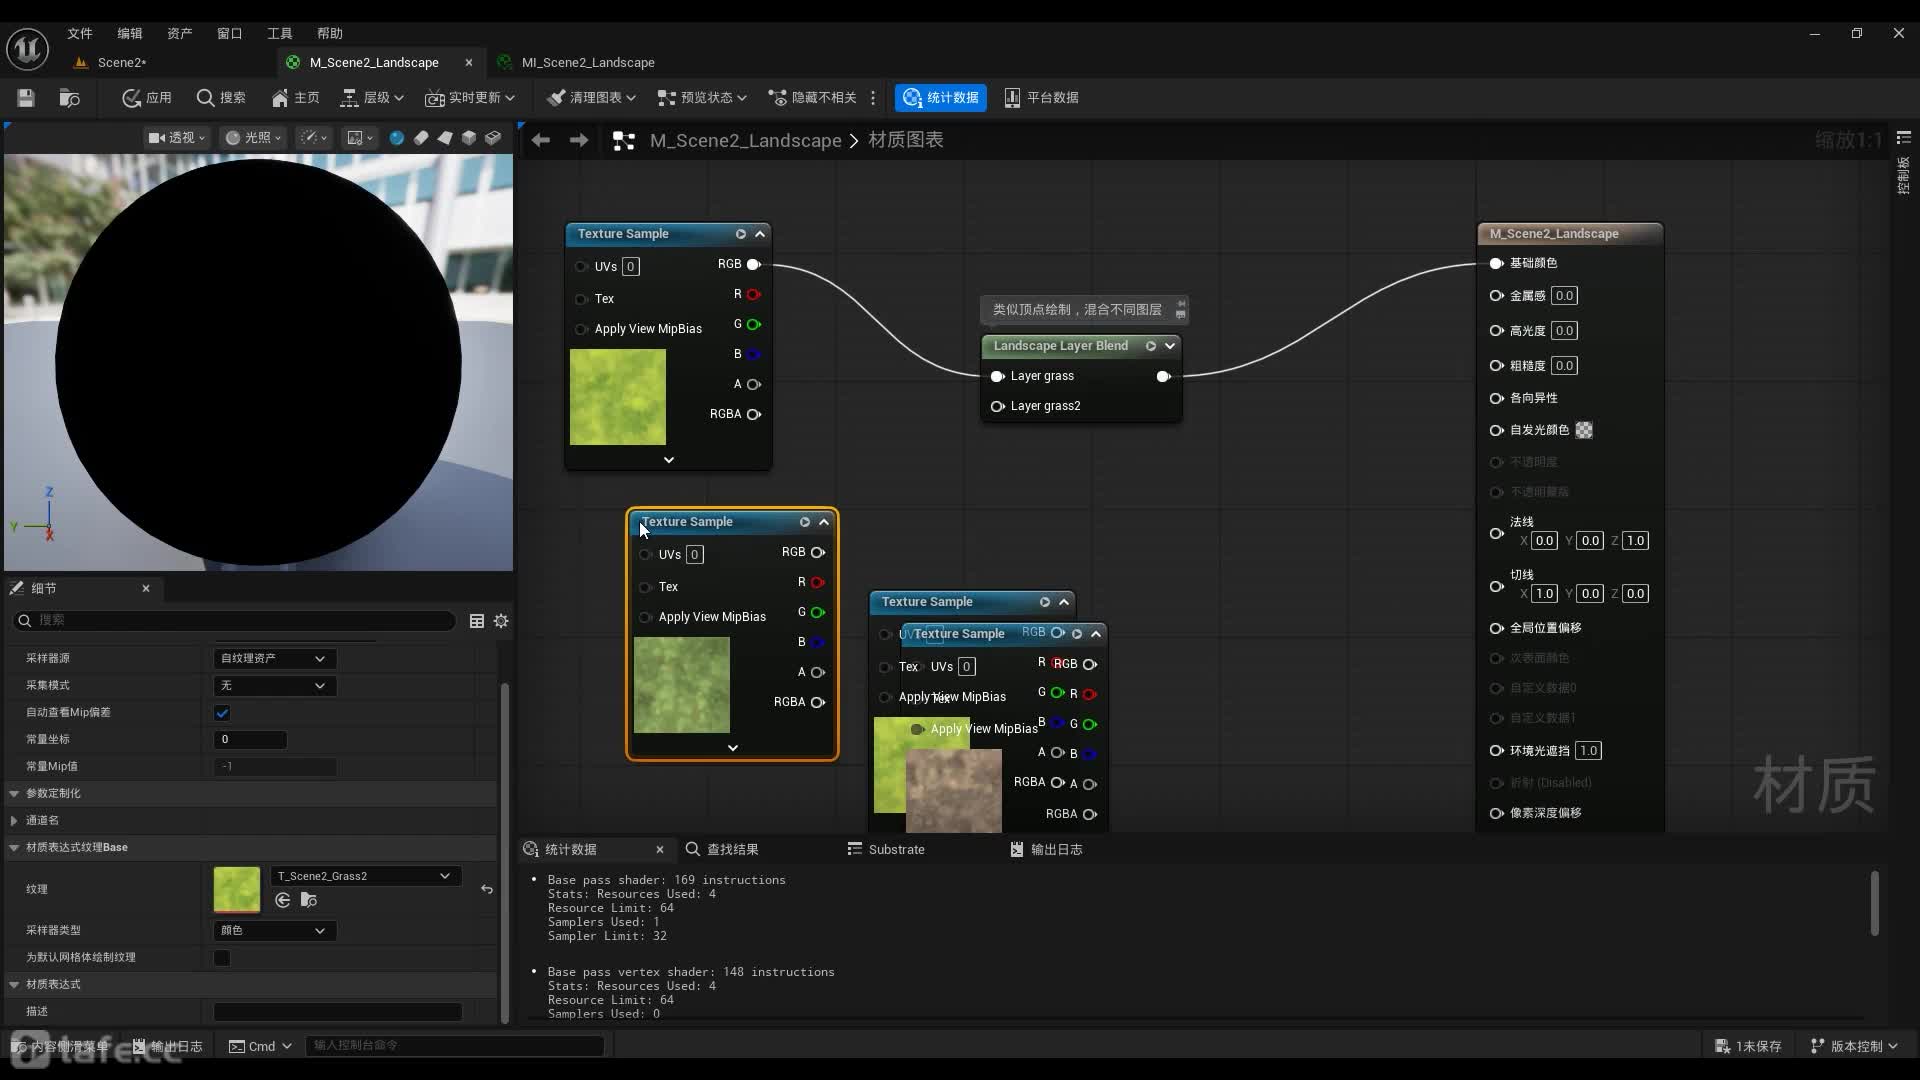Toggle the 统计数据 stats toolbar button
1920x1080 pixels.
(x=940, y=97)
